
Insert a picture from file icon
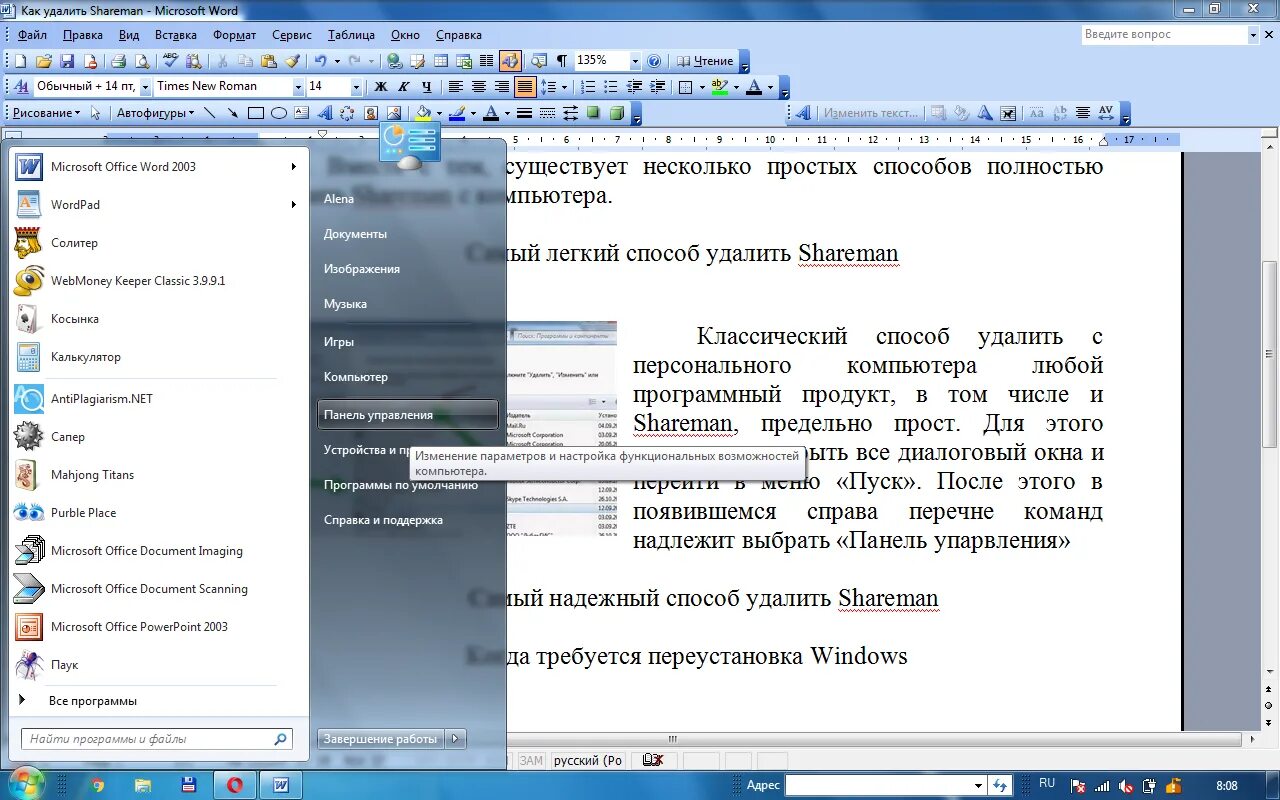pos(394,113)
